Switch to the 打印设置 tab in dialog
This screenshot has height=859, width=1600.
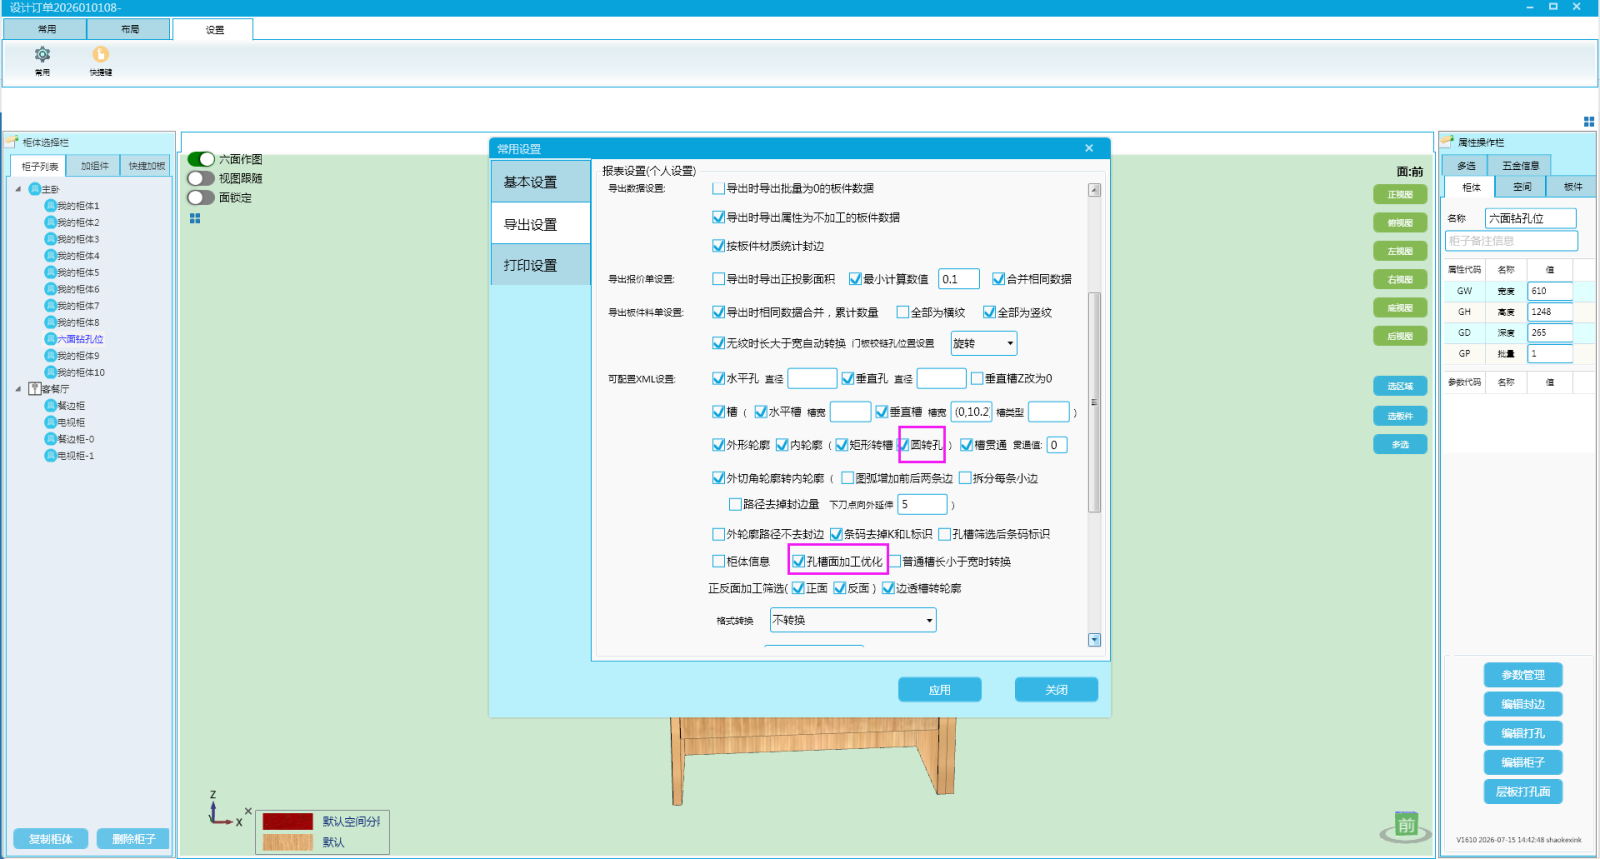(541, 266)
